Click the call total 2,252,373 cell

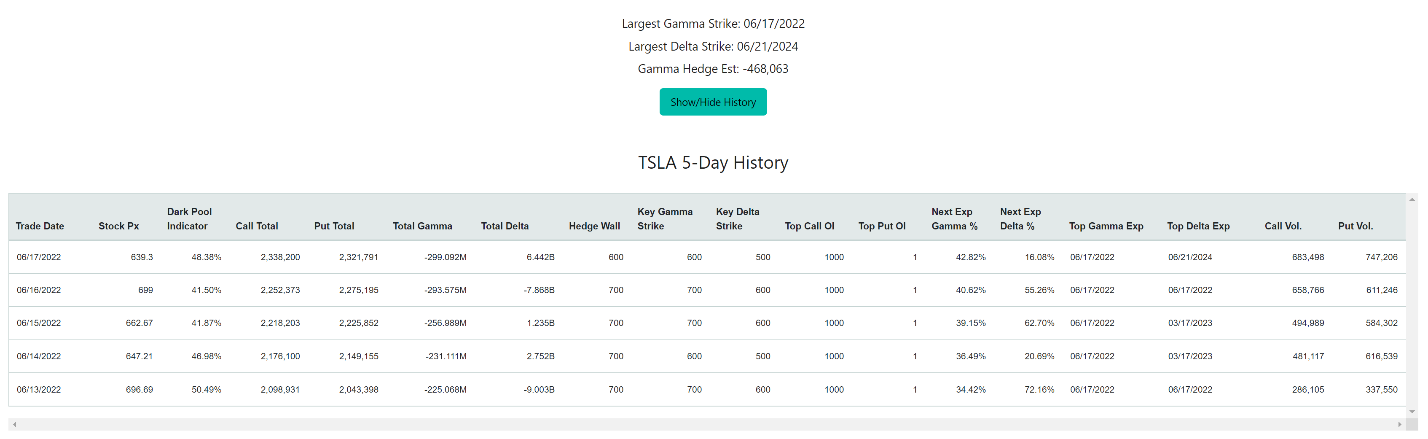point(279,290)
